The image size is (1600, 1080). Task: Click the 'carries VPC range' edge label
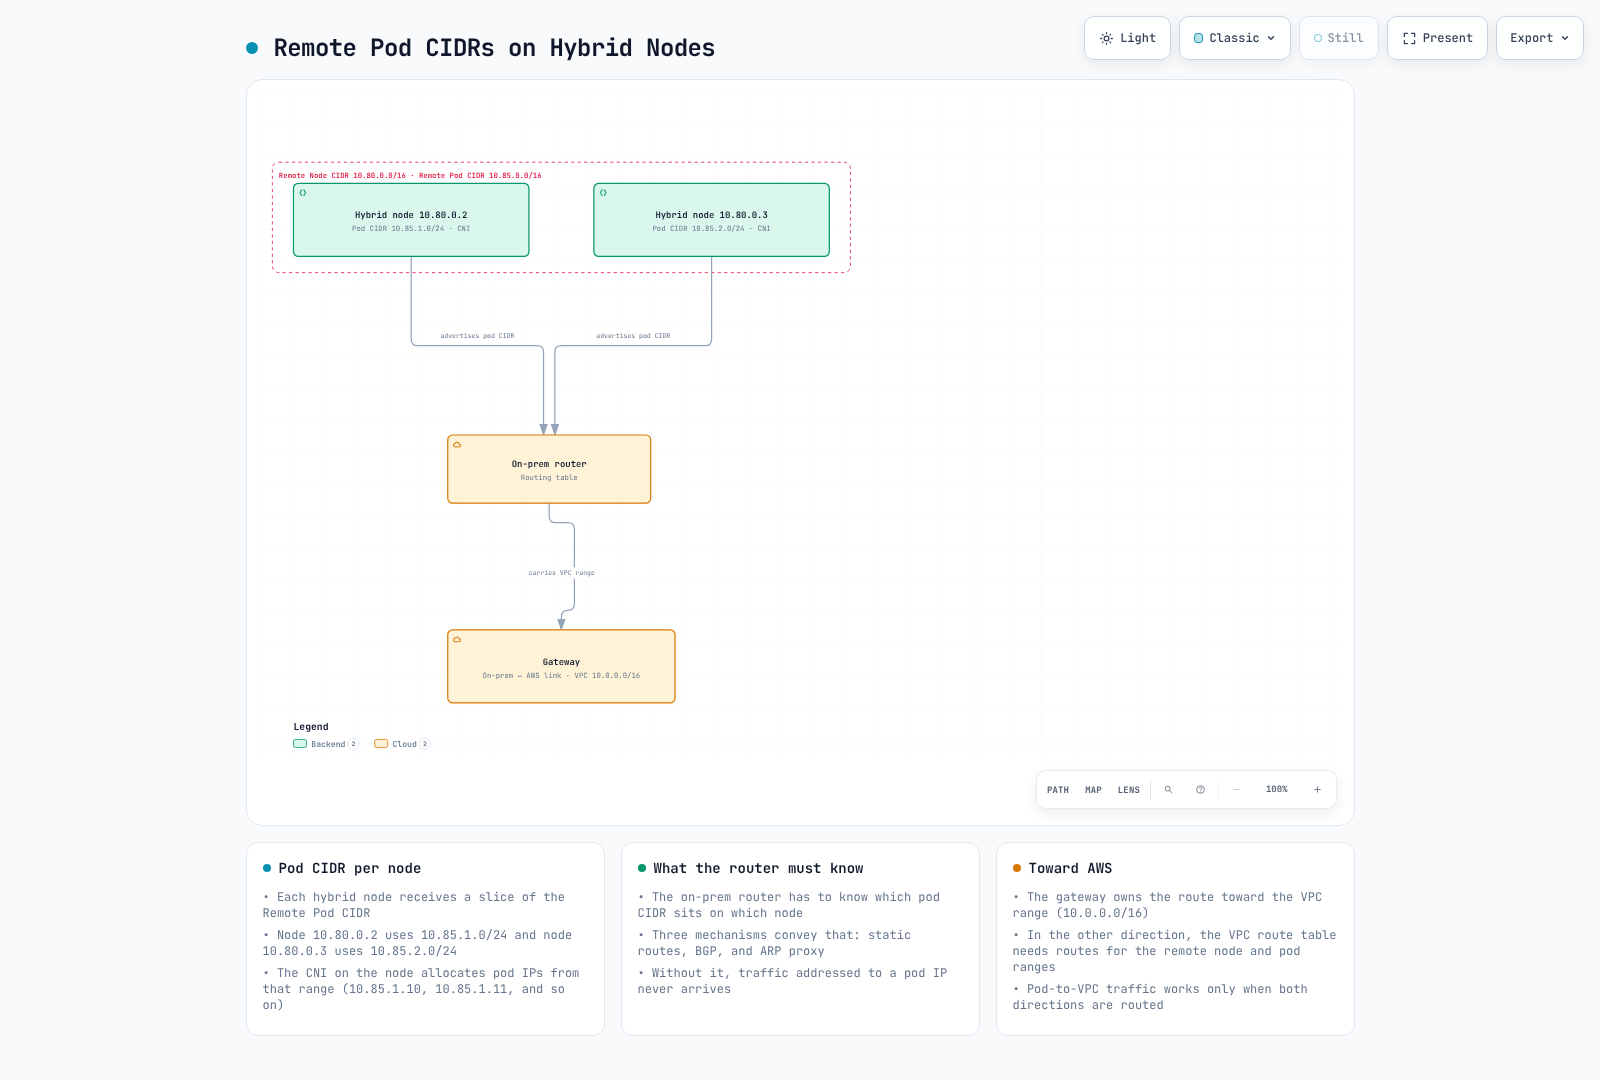pyautogui.click(x=561, y=573)
